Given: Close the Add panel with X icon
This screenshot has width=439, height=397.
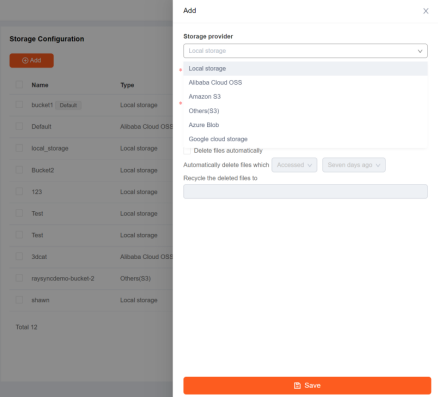Looking at the screenshot, I should pyautogui.click(x=426, y=11).
